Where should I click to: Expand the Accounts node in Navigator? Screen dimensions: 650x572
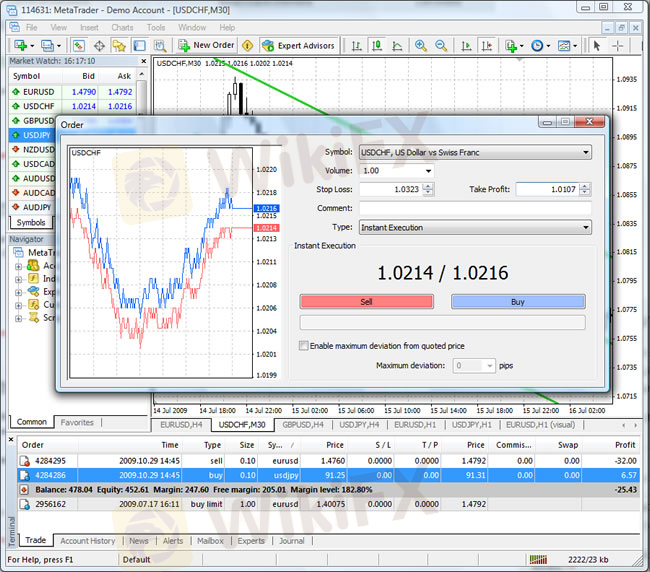tap(19, 266)
